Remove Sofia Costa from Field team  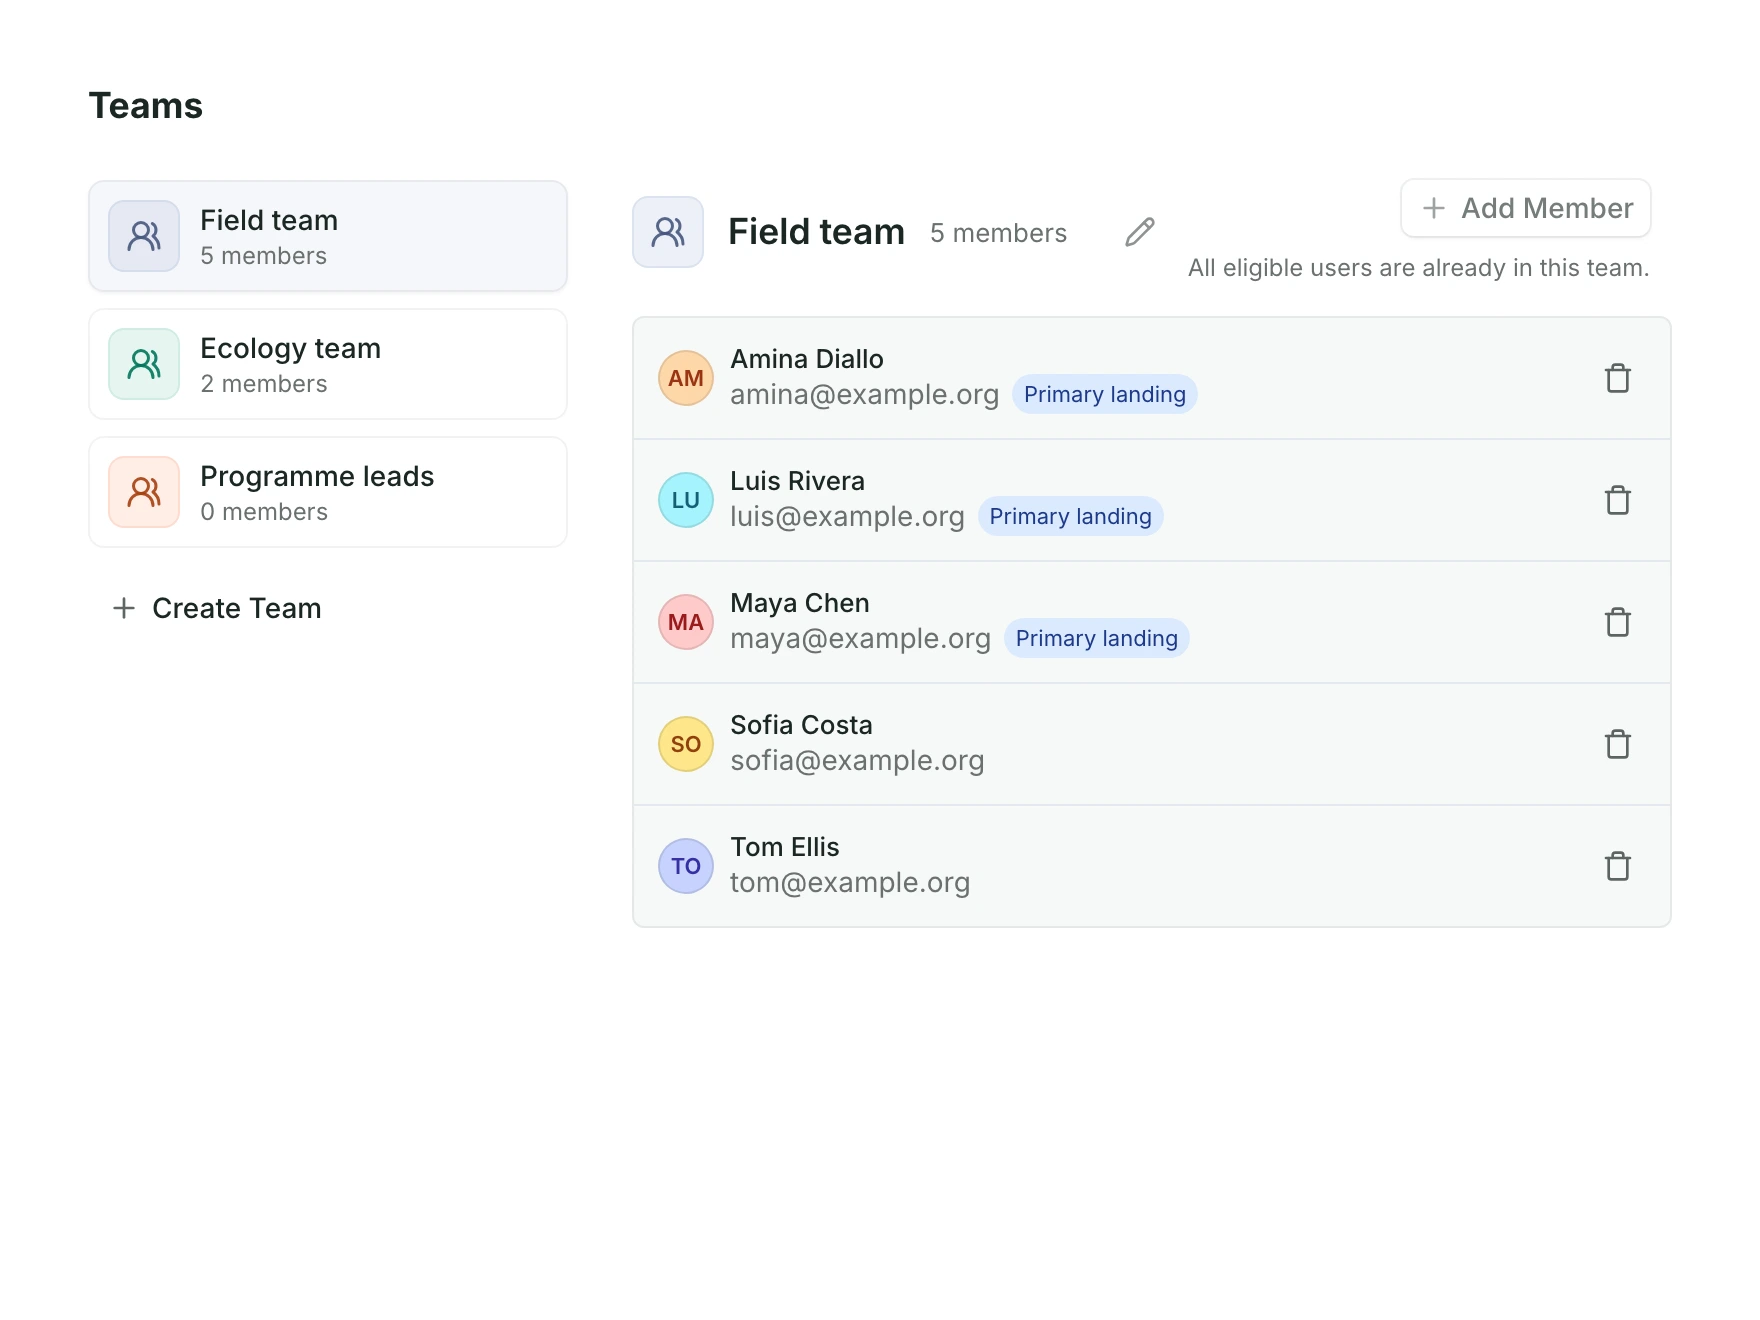pos(1617,744)
